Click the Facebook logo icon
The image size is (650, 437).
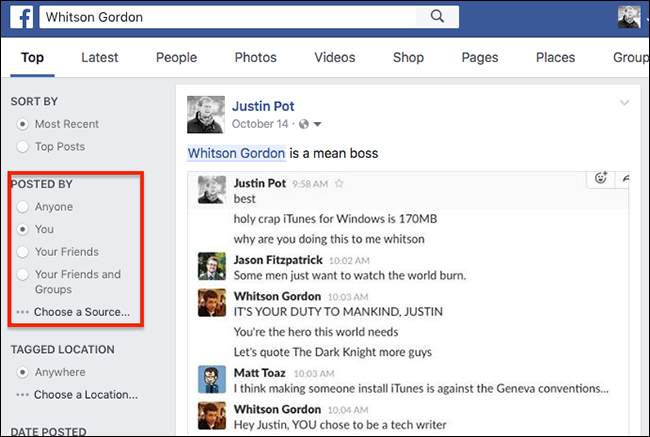(x=21, y=17)
